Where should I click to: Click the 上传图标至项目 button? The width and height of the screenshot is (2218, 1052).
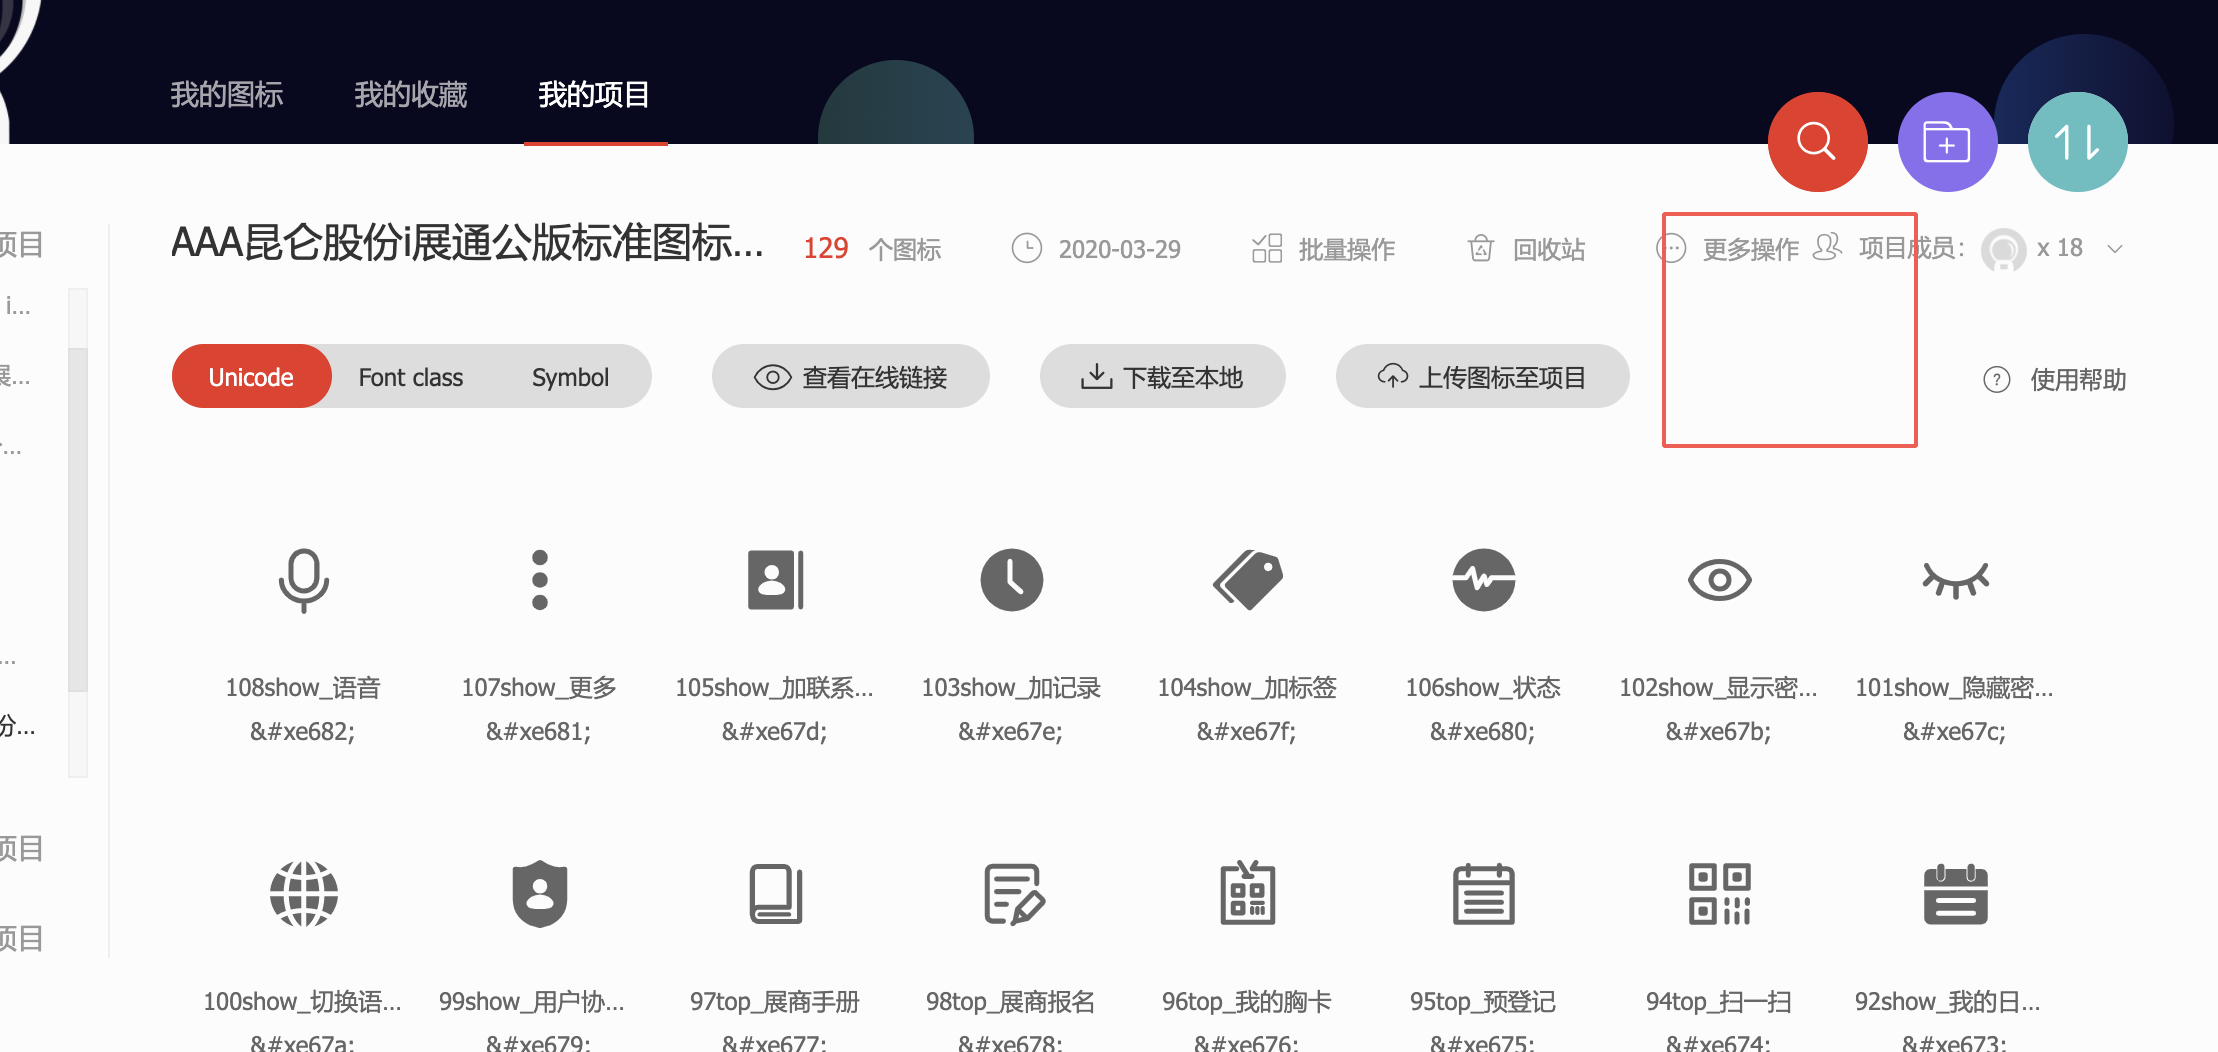(1483, 377)
